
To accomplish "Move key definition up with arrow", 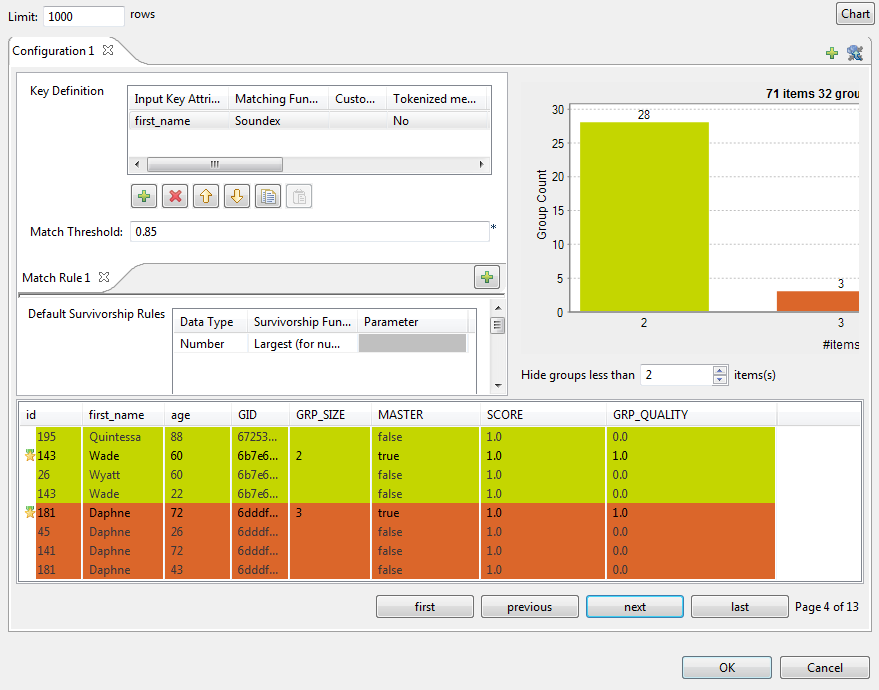I will [206, 197].
